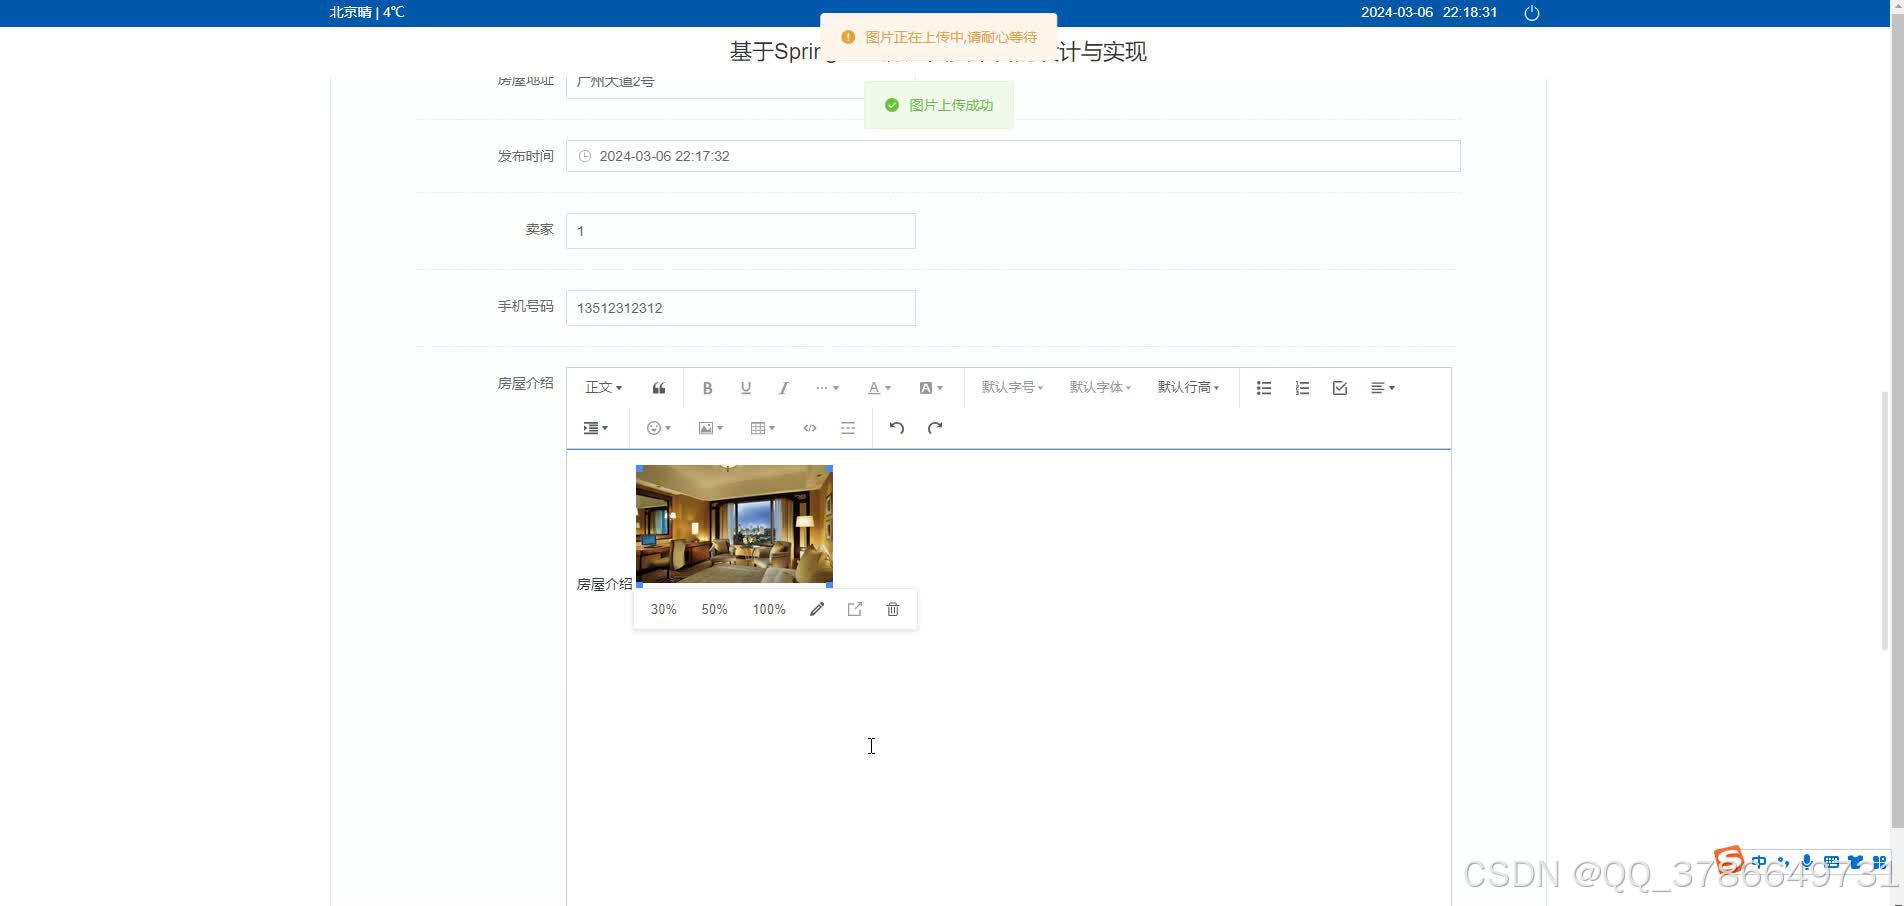
Task: Edit the selected image with pencil icon
Action: [x=817, y=609]
